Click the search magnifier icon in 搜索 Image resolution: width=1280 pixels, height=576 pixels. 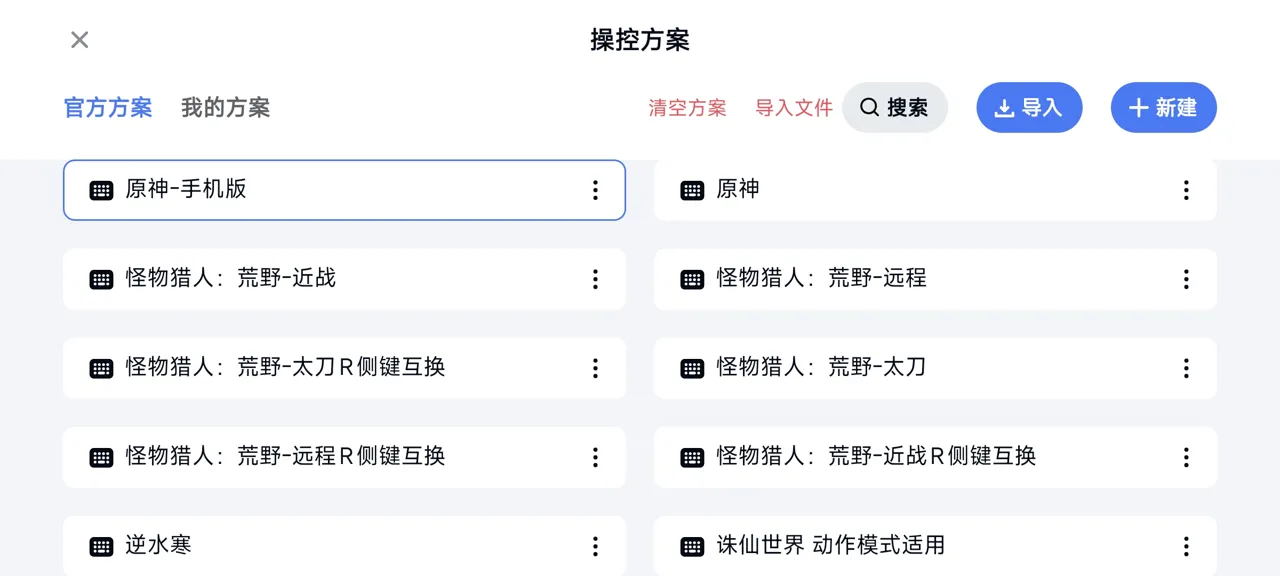click(x=868, y=107)
